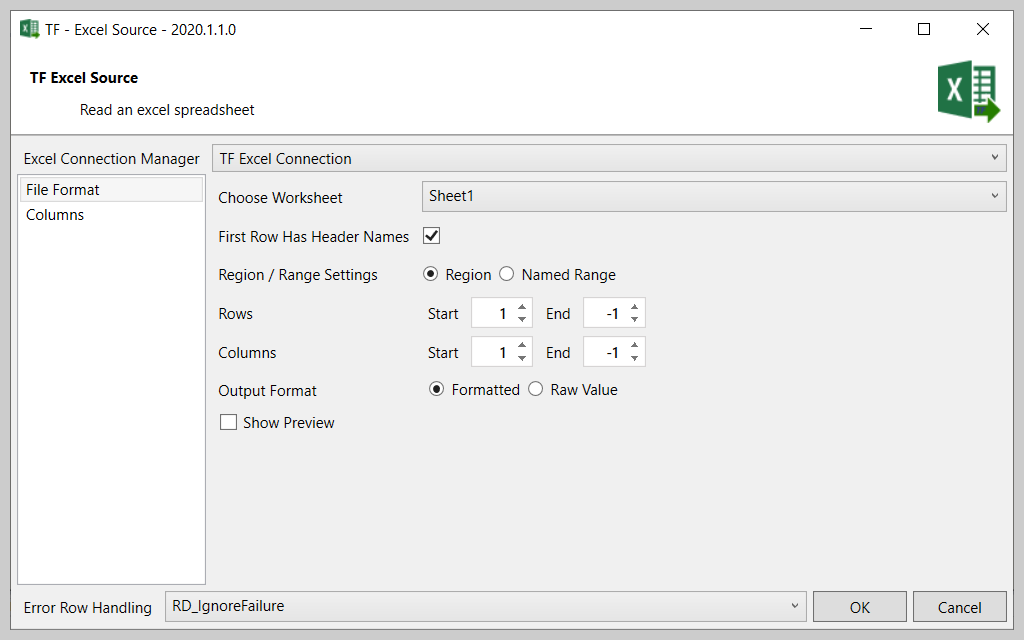Increment the Columns Start value with up arrow
Image resolution: width=1024 pixels, height=640 pixels.
click(521, 346)
